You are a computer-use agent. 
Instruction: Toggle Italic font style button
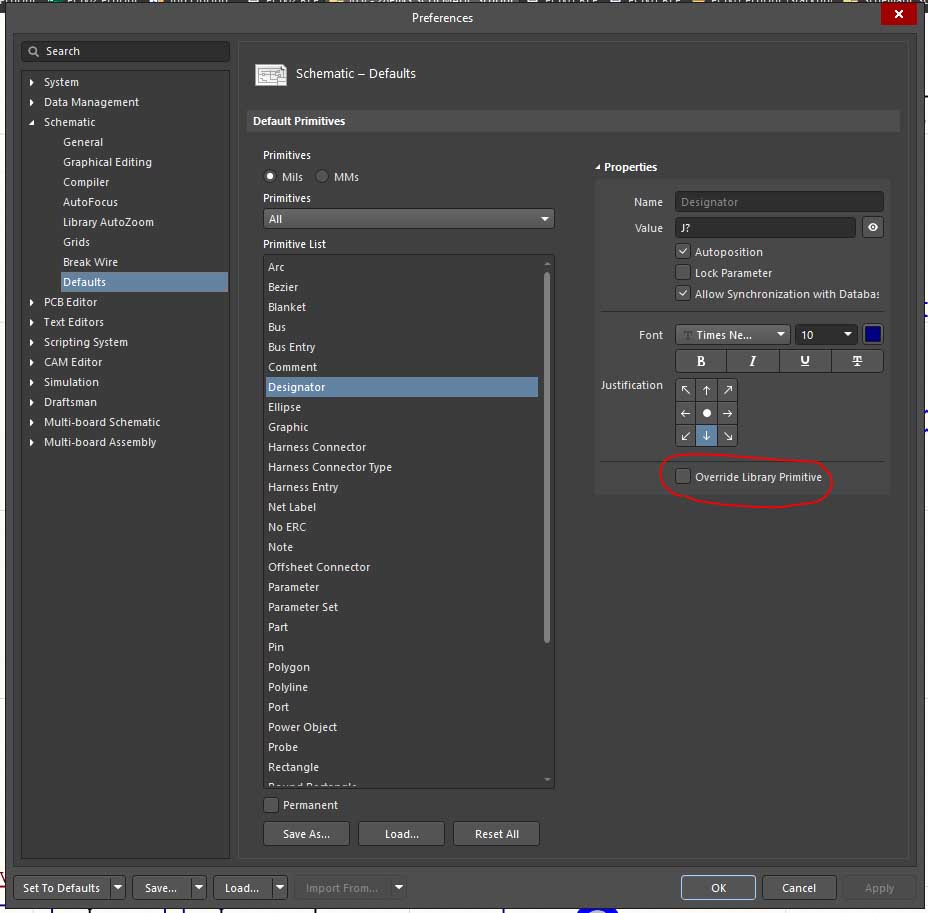pos(752,361)
